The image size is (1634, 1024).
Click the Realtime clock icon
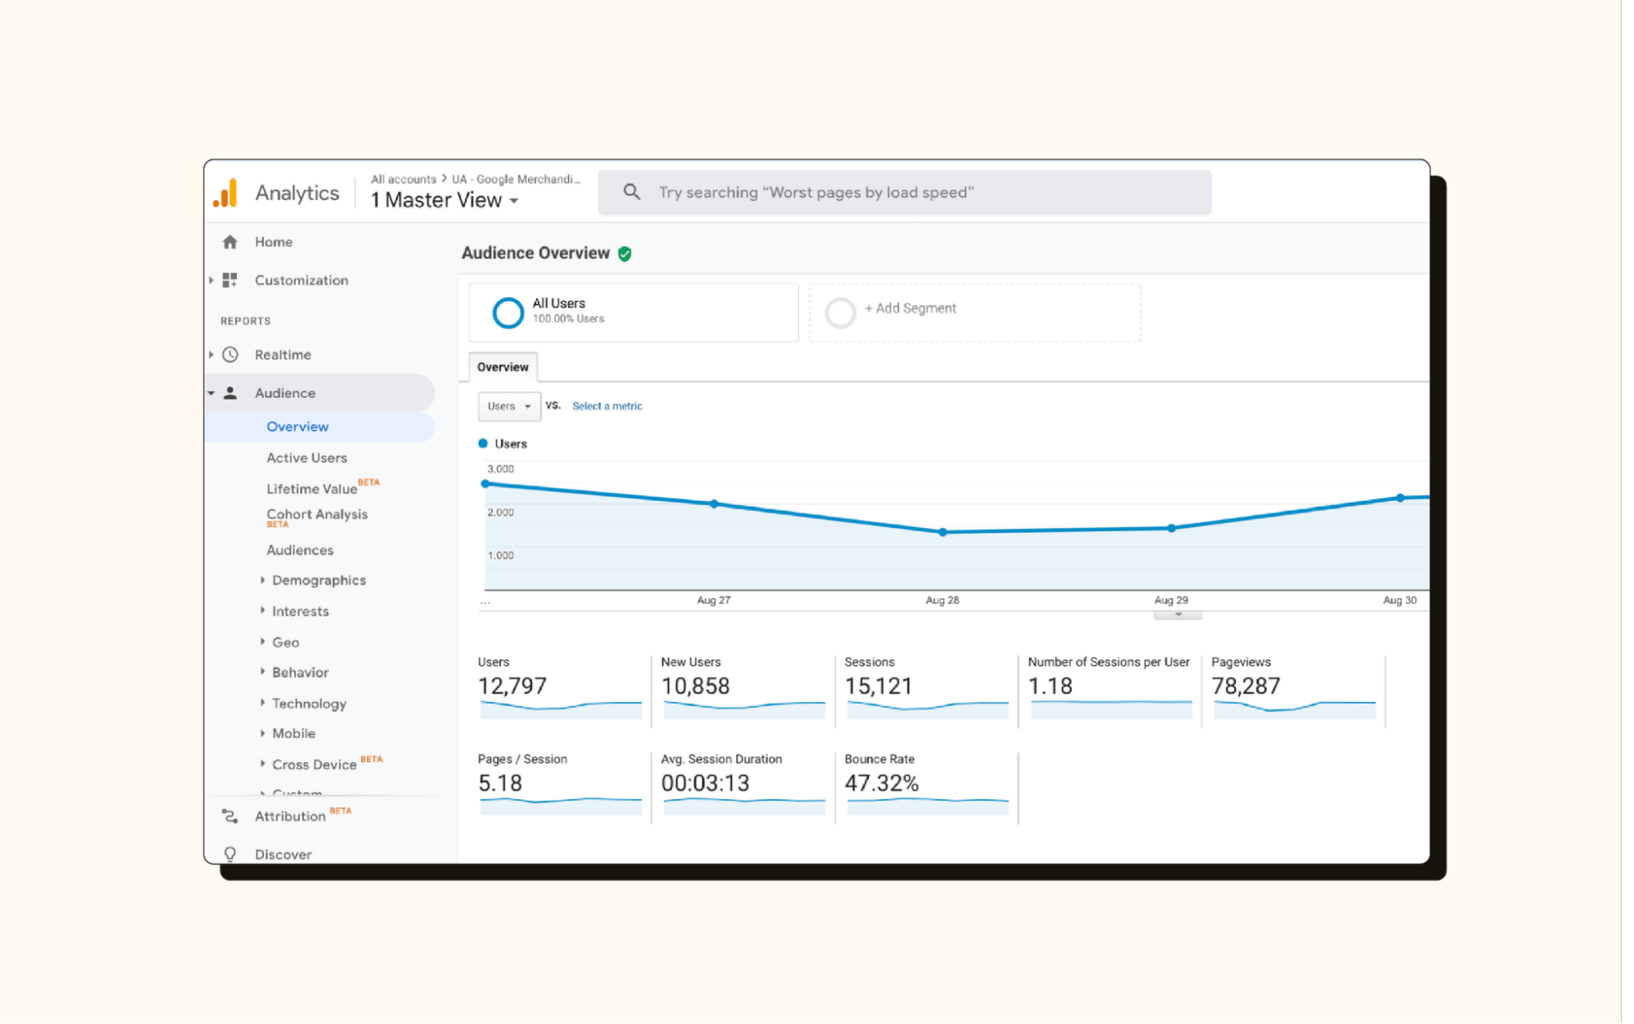(230, 354)
